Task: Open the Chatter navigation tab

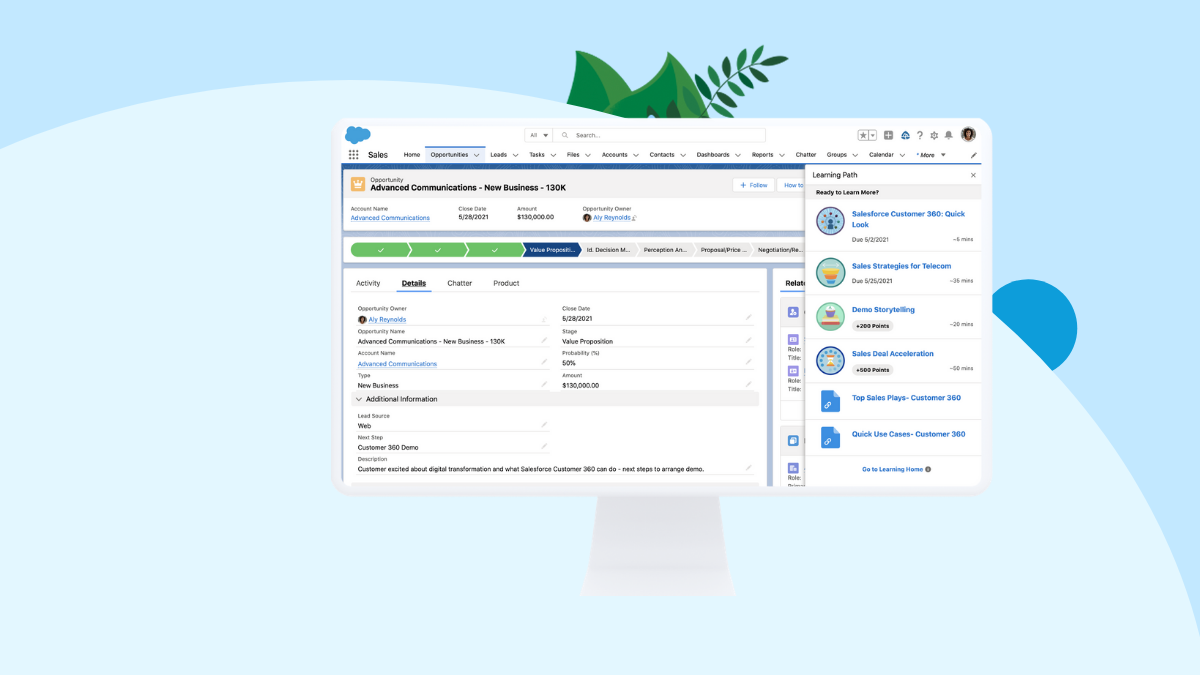Action: coord(806,155)
